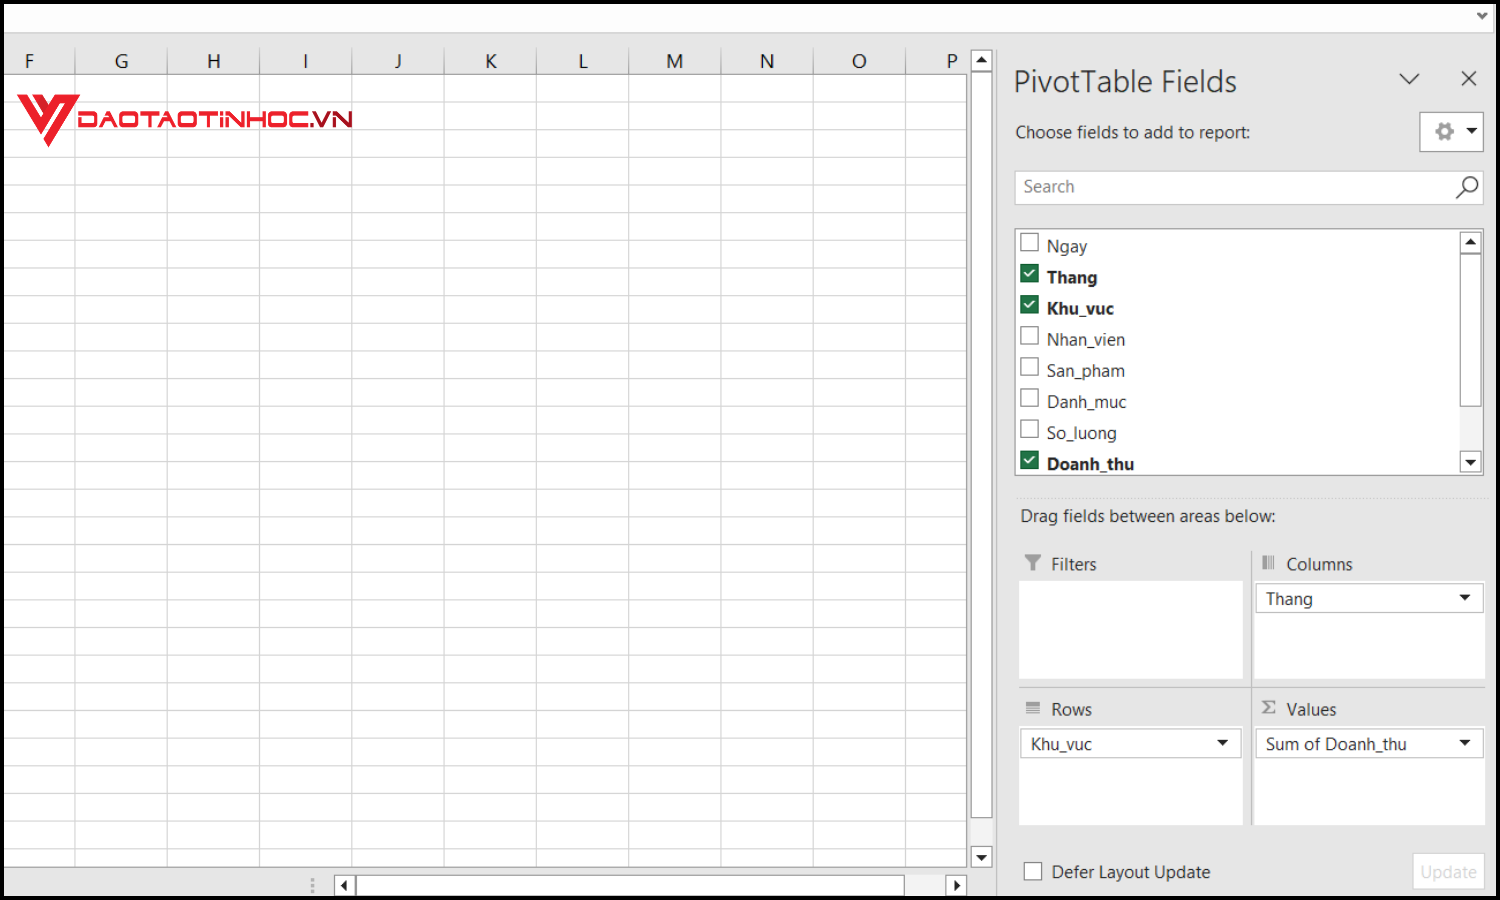Collapse the PivotTable Fields pane chevron
Screen dimensions: 1500x900
(x=1409, y=79)
